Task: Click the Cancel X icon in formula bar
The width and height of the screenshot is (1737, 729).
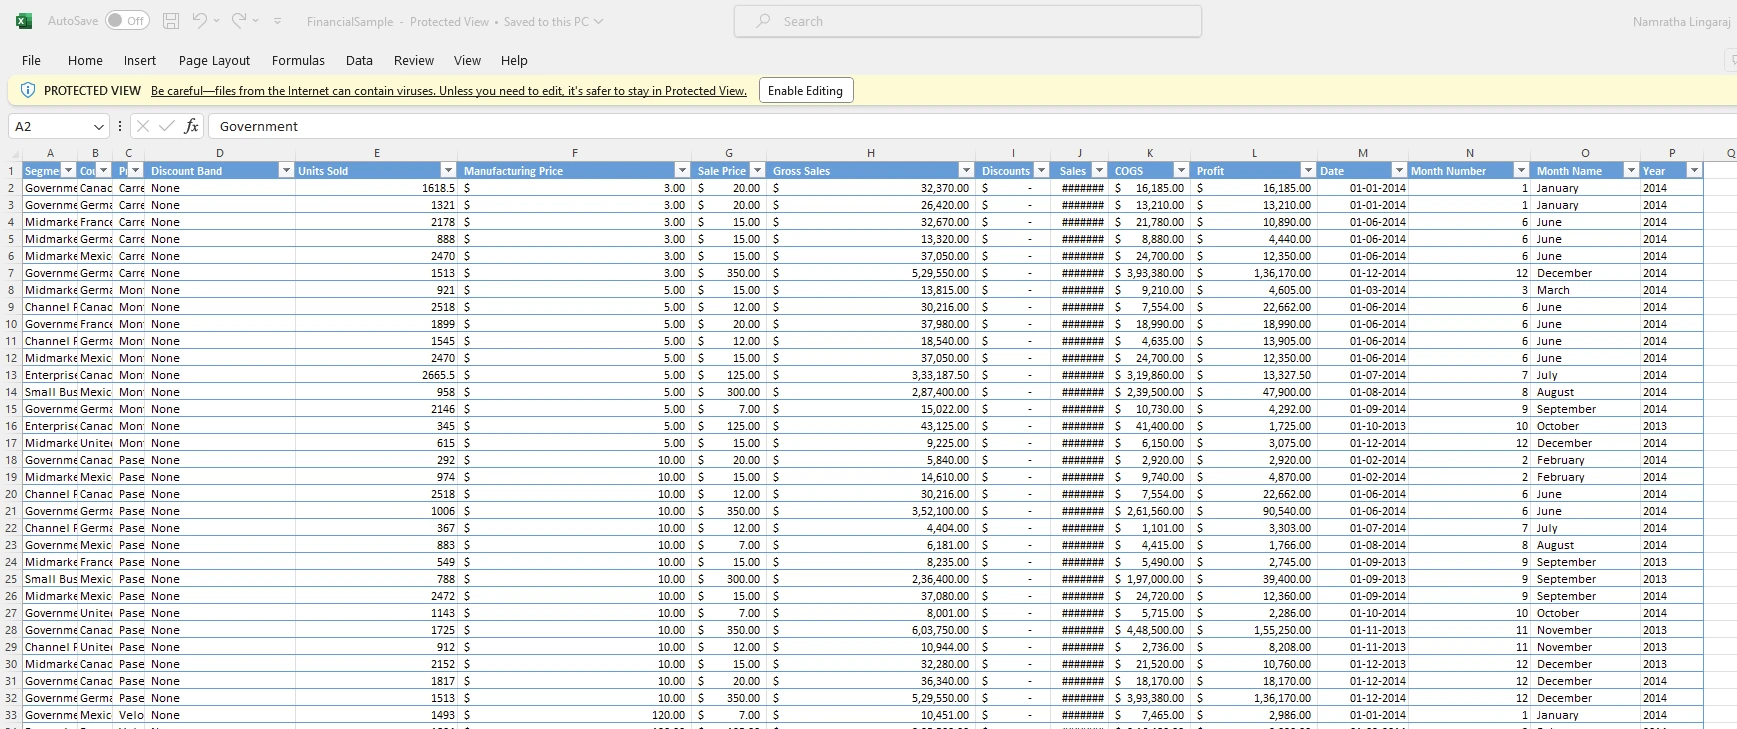Action: coord(143,126)
